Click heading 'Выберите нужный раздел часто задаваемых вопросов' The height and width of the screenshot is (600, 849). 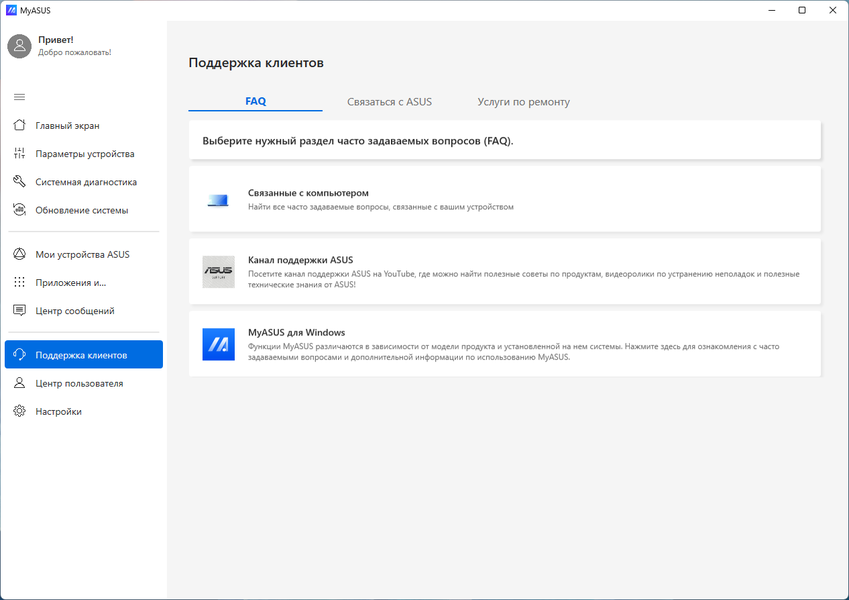tap(358, 141)
